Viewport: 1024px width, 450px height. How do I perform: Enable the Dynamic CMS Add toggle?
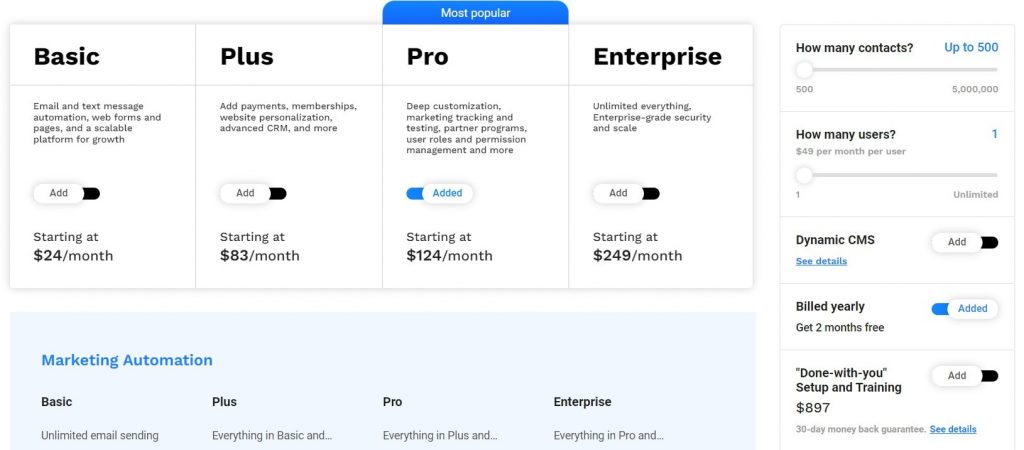(964, 242)
